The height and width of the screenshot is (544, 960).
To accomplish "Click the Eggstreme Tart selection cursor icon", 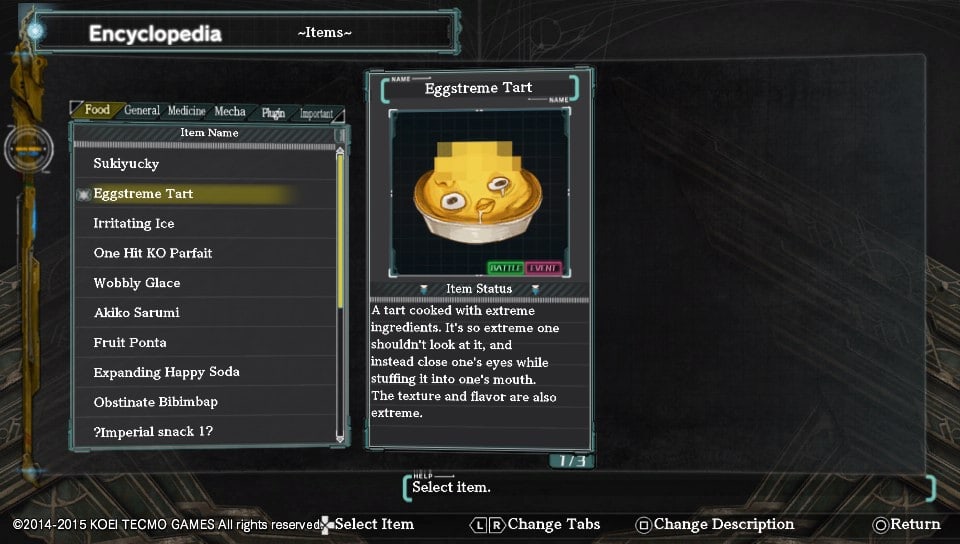I will (x=83, y=194).
